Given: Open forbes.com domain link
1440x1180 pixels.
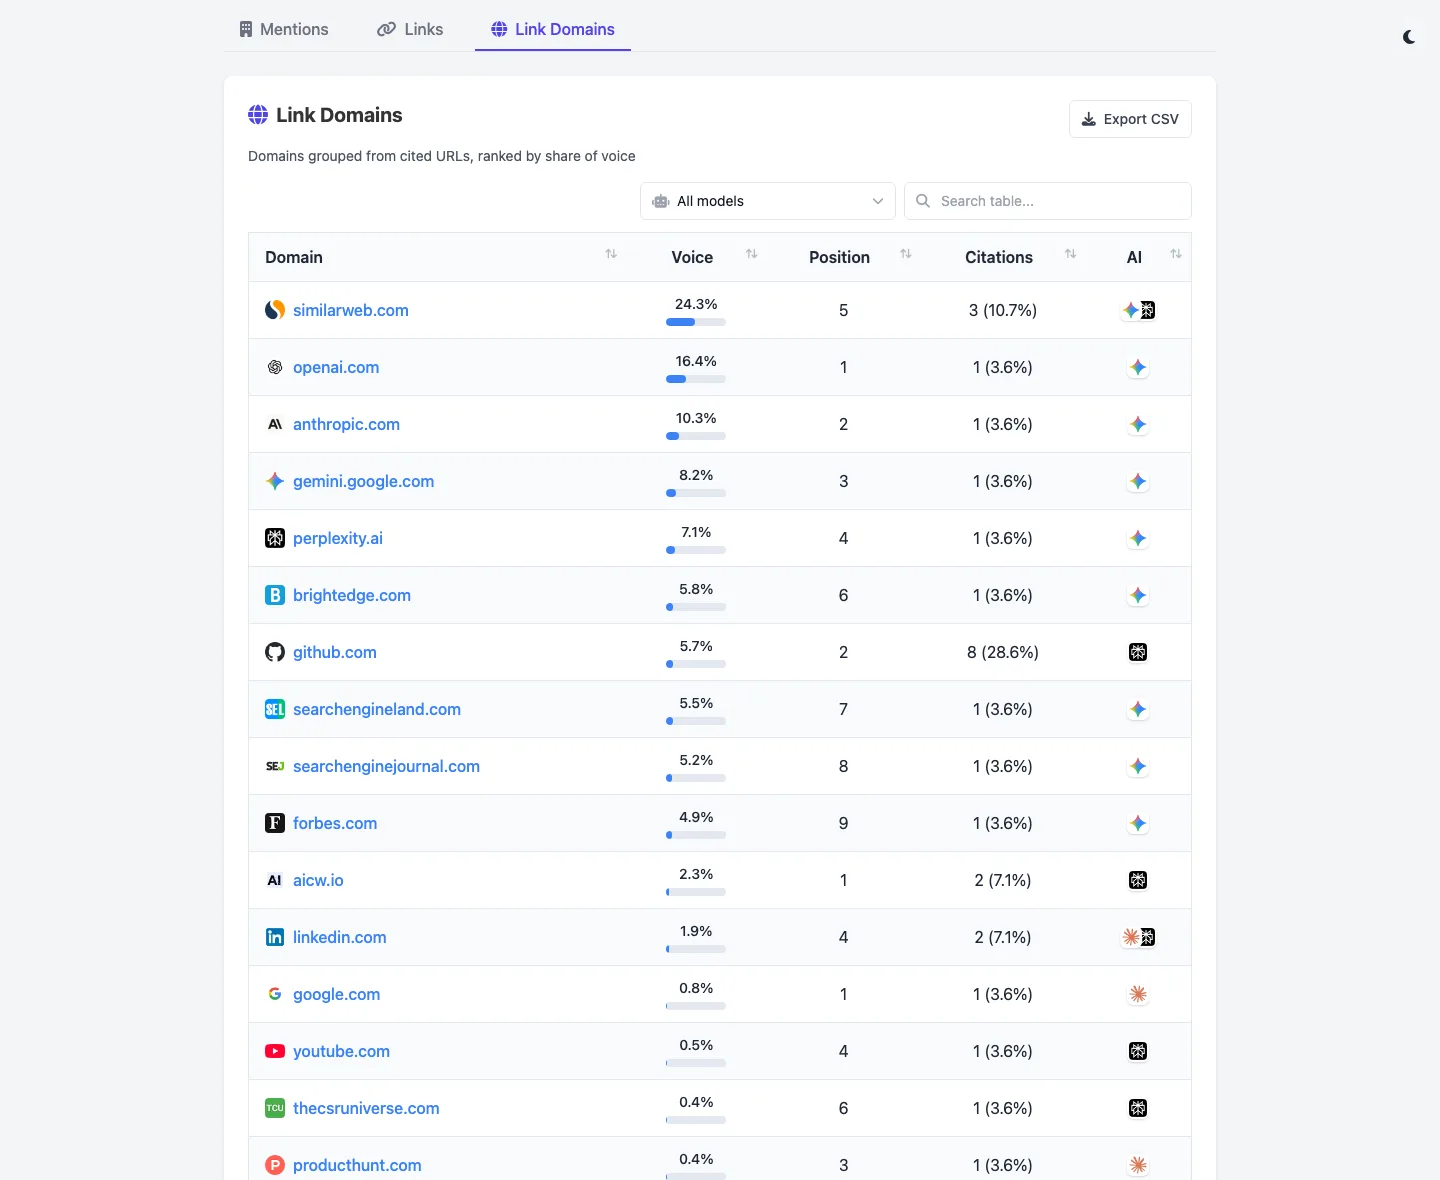Looking at the screenshot, I should click(x=335, y=823).
